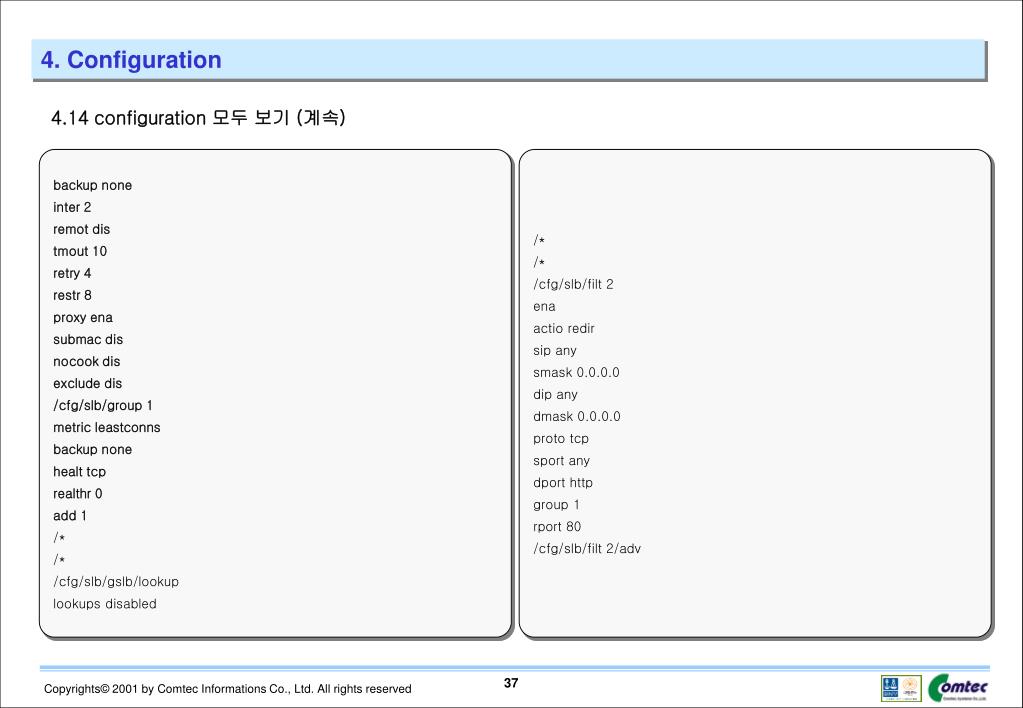Viewport: 1023px width, 708px height.
Task: Click the 'lookups disabled' line
Action: pyautogui.click(x=105, y=604)
